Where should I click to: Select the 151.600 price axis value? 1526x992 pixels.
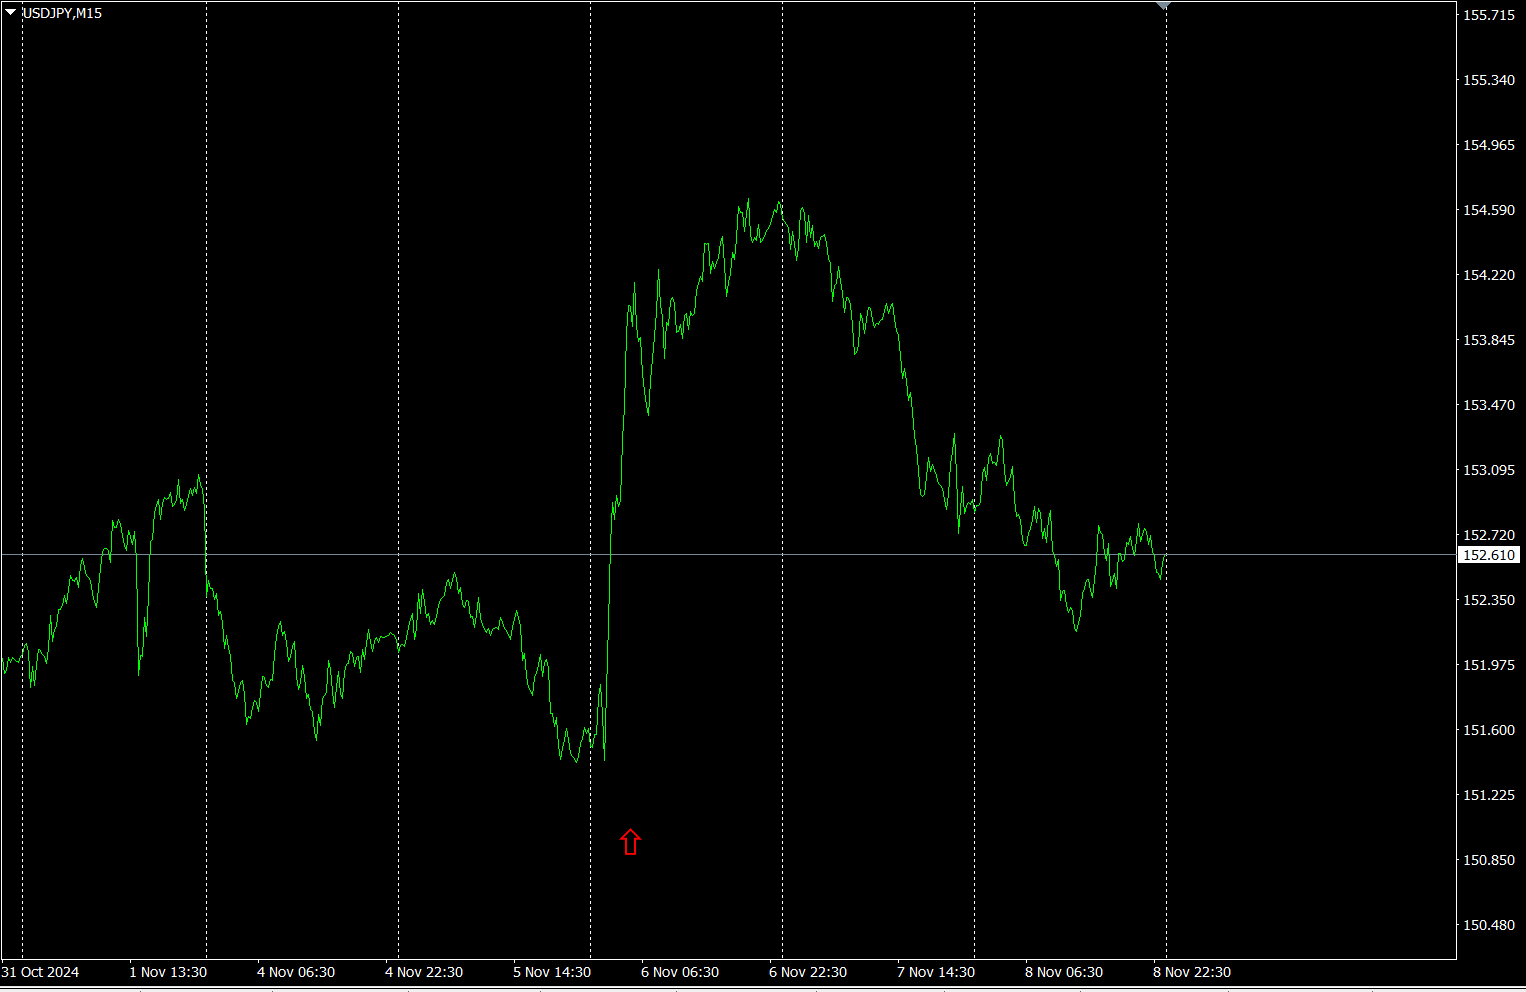[x=1489, y=730]
